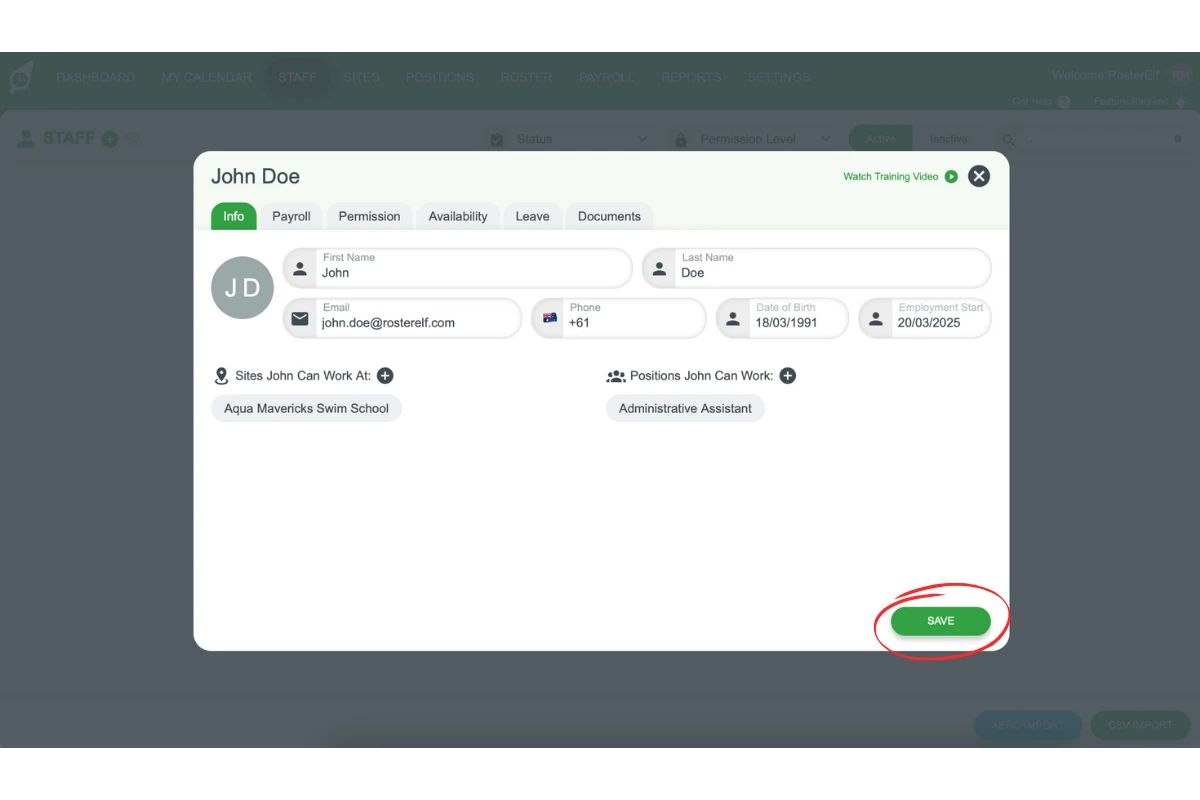The height and width of the screenshot is (800, 1200).
Task: Open DASHBOARD in the background nav
Action: [96, 77]
